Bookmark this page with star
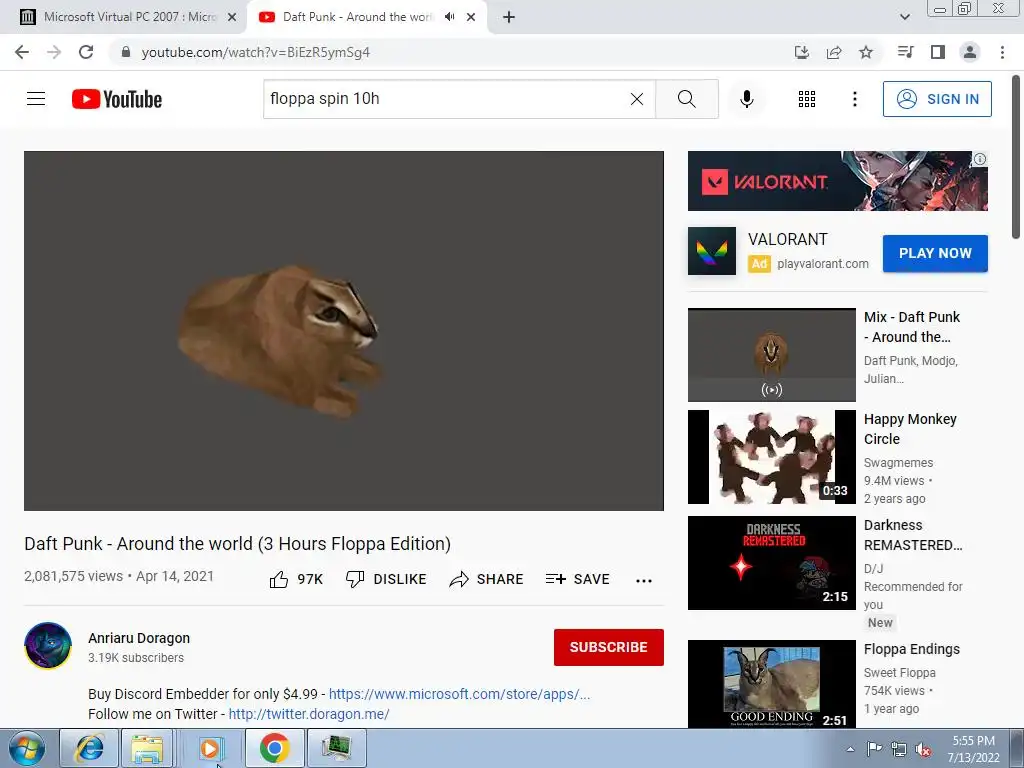The image size is (1024, 768). (866, 52)
